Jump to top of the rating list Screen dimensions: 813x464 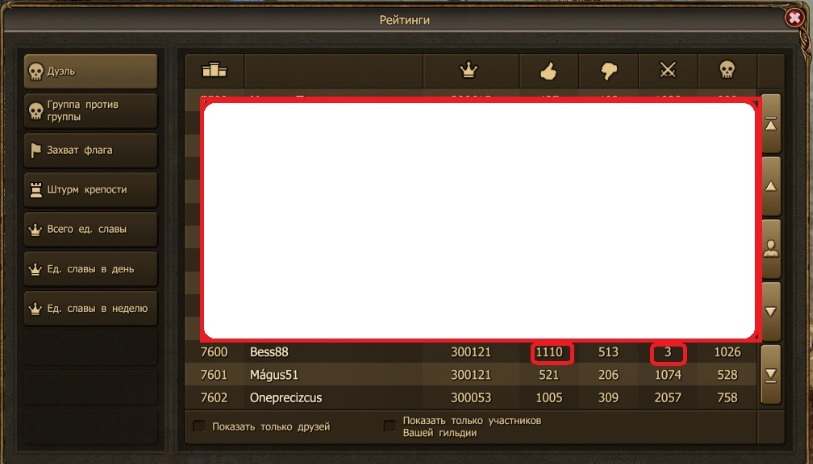click(x=771, y=124)
